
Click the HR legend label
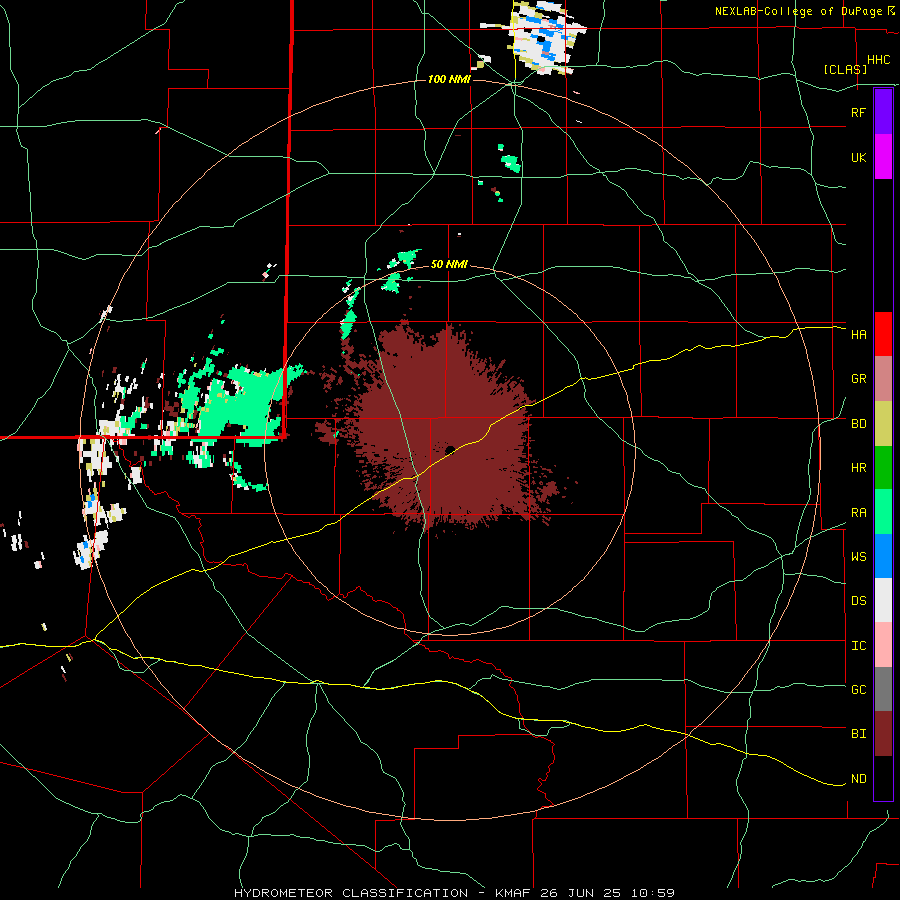(x=858, y=468)
